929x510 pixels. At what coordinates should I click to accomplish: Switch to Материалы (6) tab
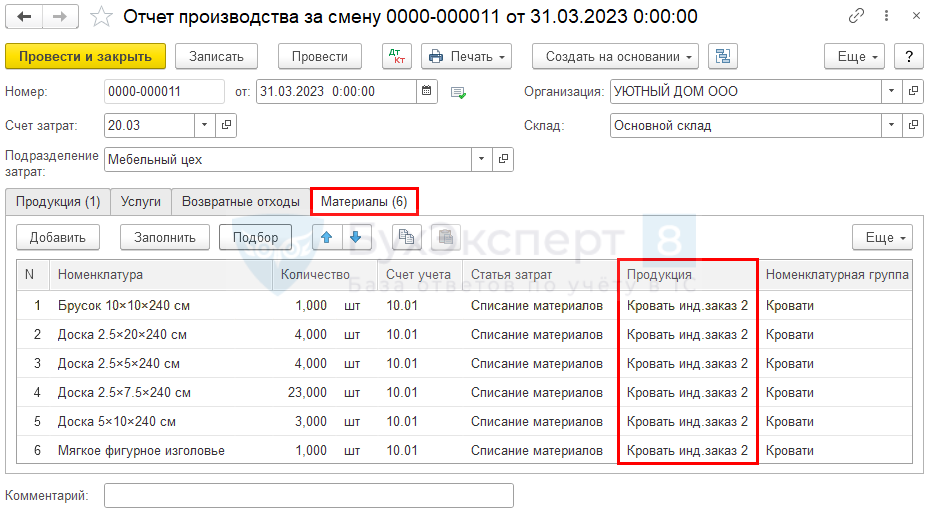point(364,202)
